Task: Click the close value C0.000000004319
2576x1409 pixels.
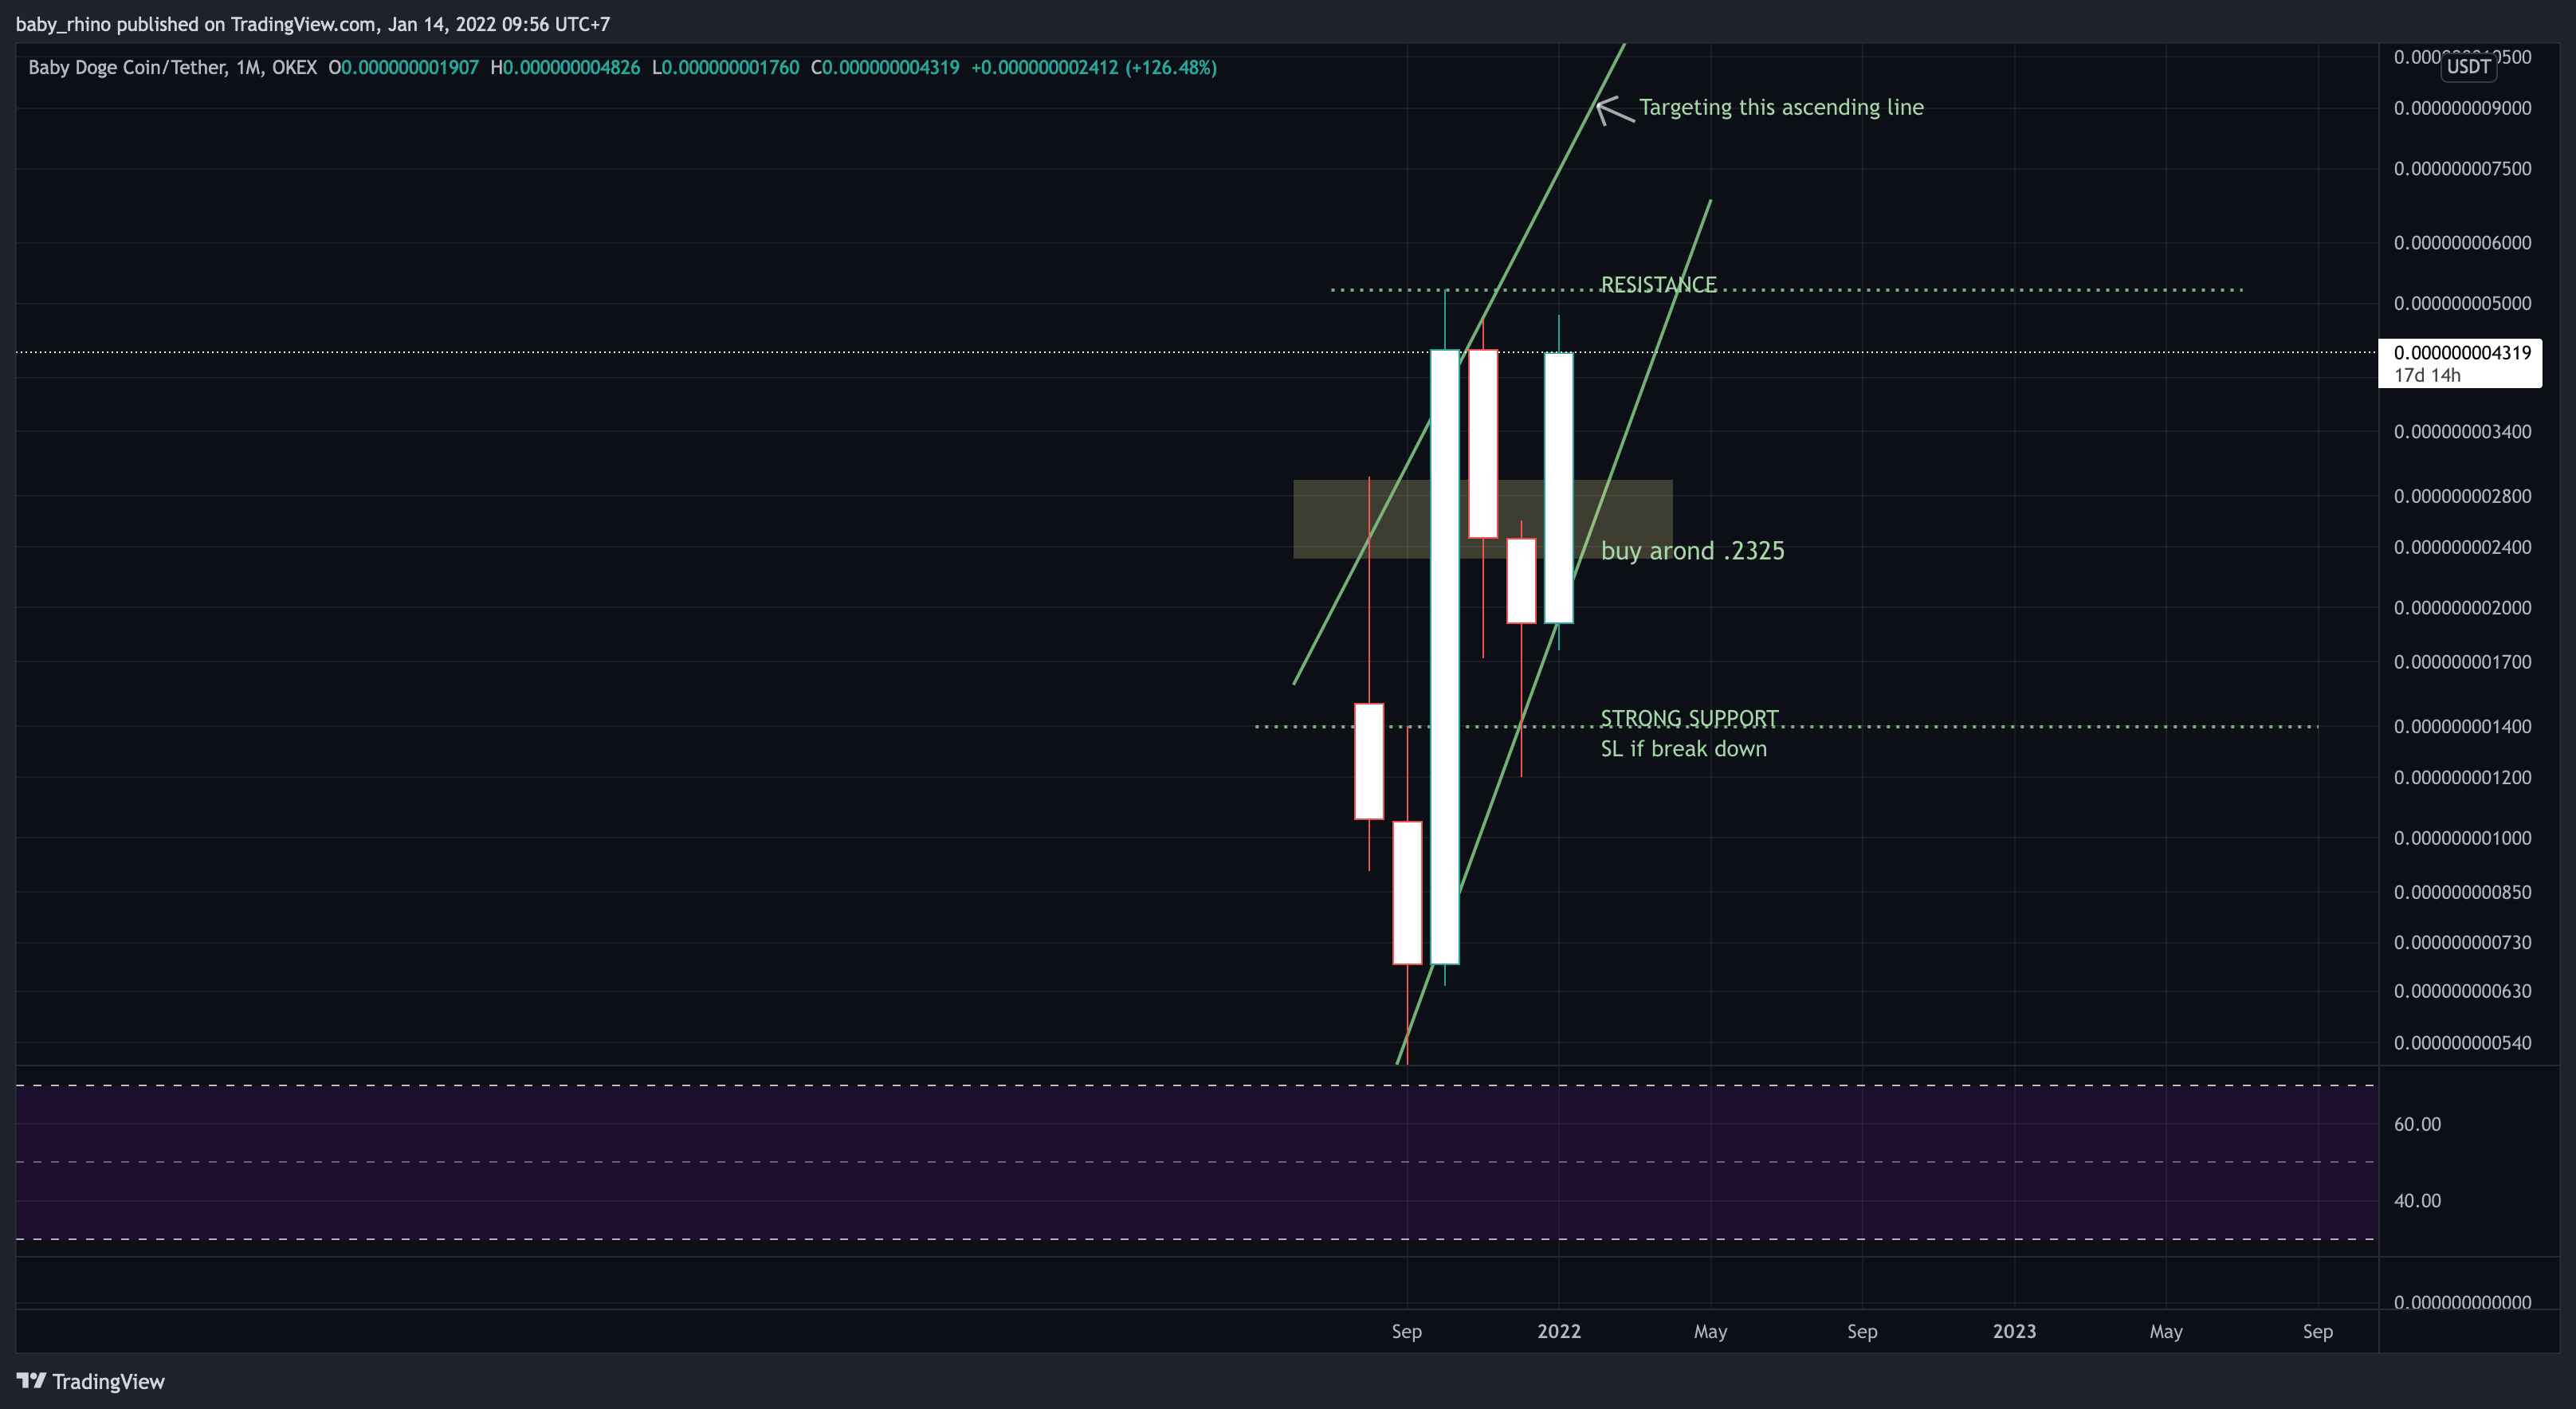Action: tap(885, 68)
